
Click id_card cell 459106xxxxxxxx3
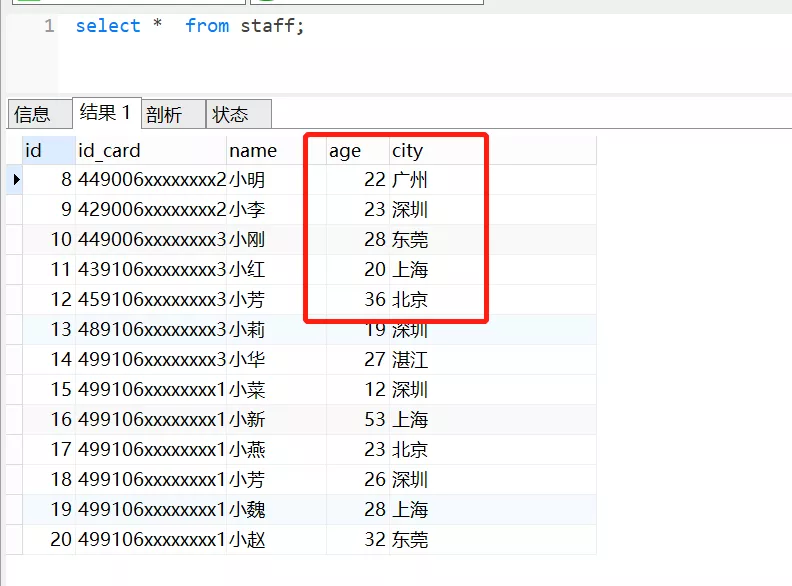tap(151, 300)
